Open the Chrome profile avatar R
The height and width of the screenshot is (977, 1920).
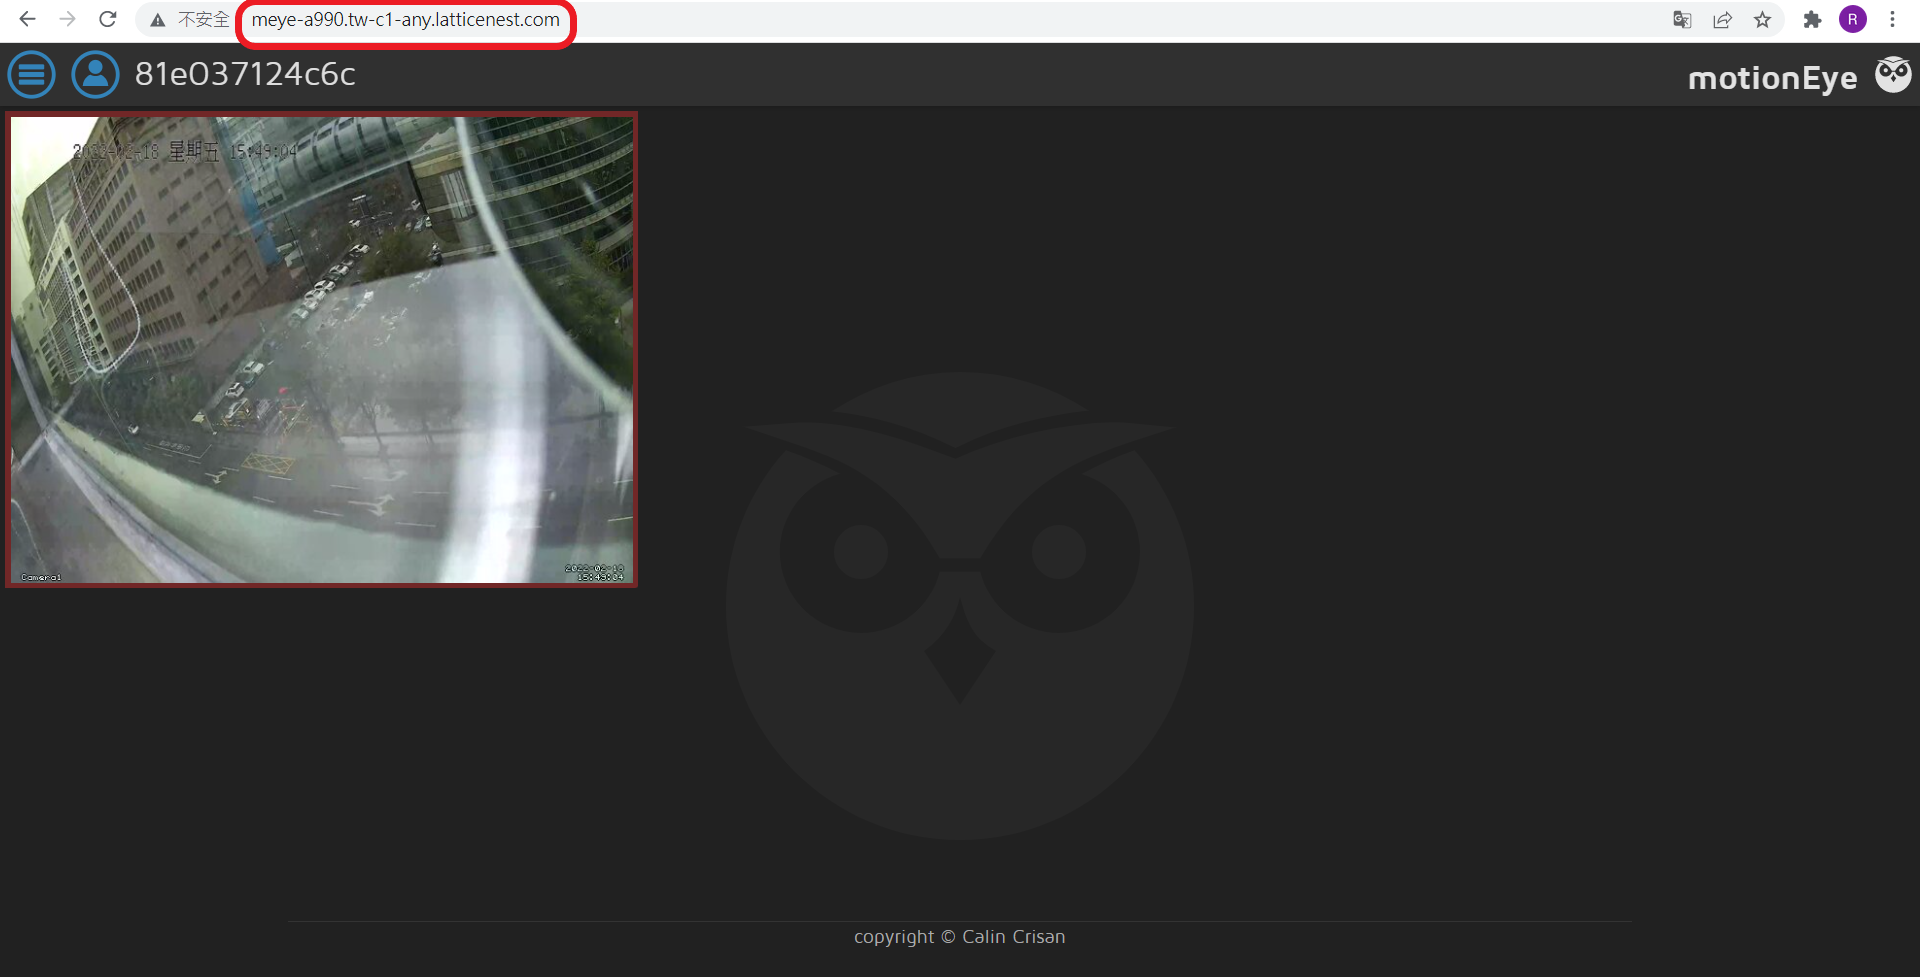1853,20
